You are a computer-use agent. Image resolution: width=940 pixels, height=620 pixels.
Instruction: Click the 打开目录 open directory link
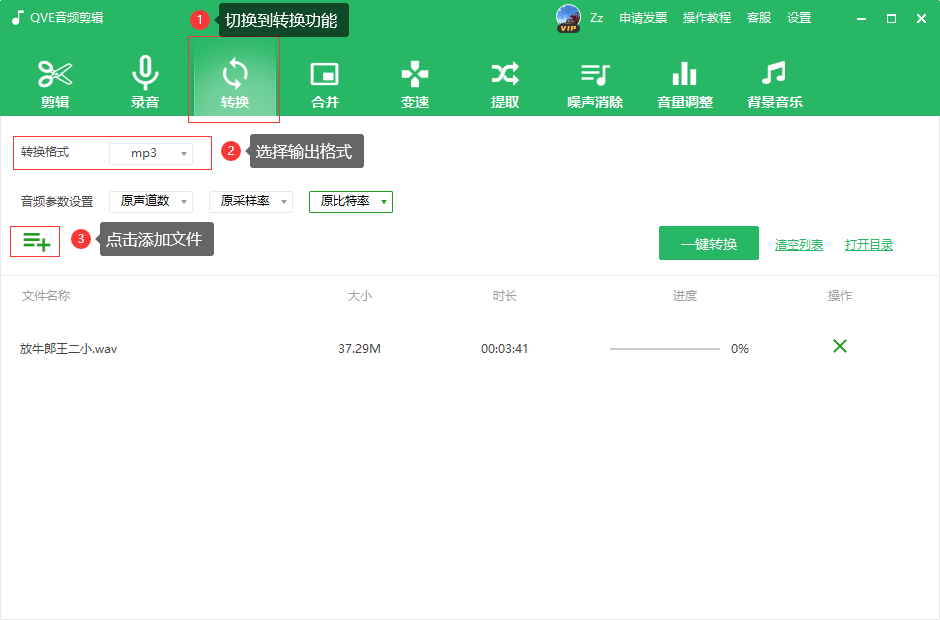(869, 243)
